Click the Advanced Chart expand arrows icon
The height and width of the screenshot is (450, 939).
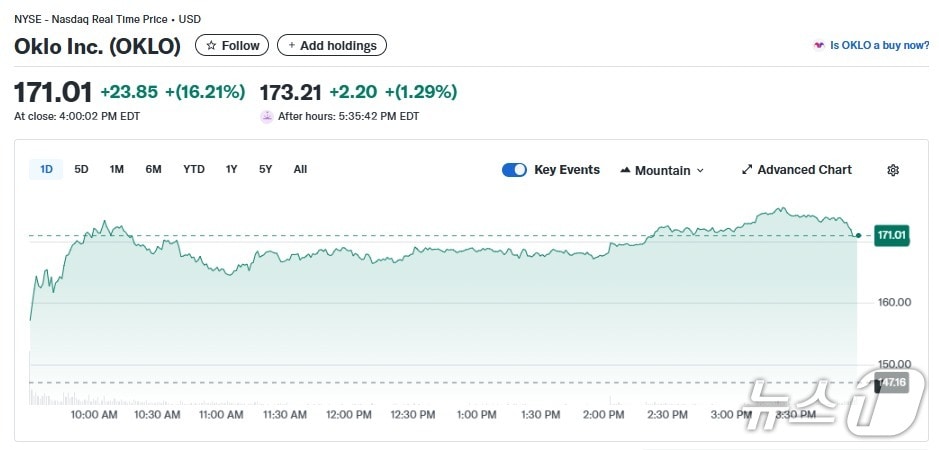[x=746, y=170]
